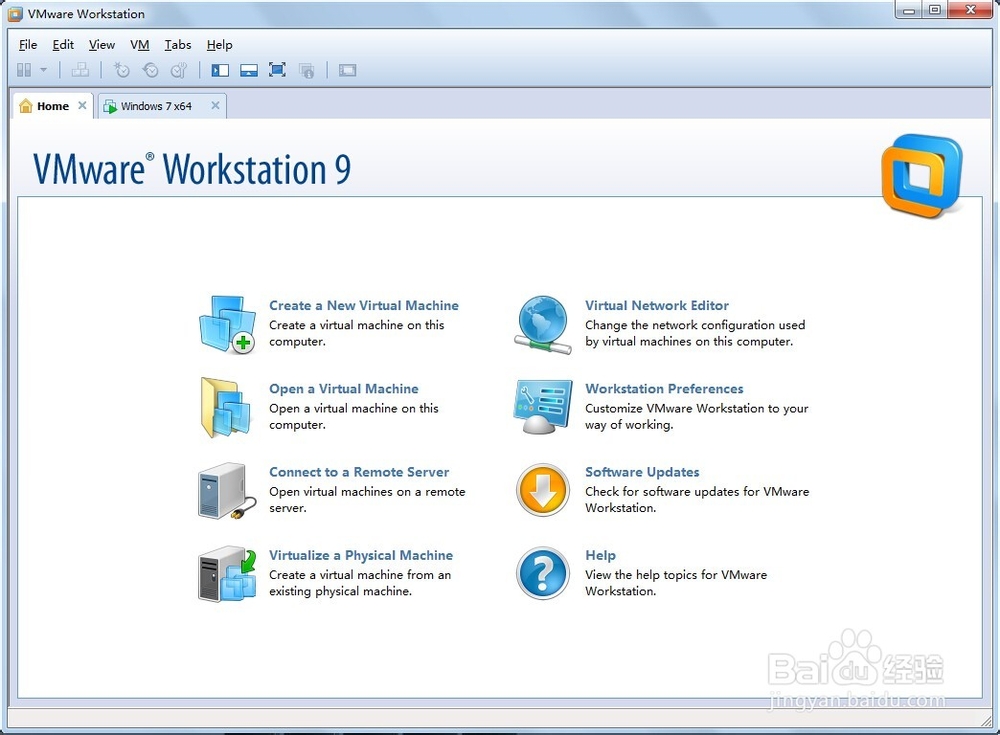The width and height of the screenshot is (1000, 735).
Task: Click the Software Updates download arrow icon
Action: click(x=543, y=490)
